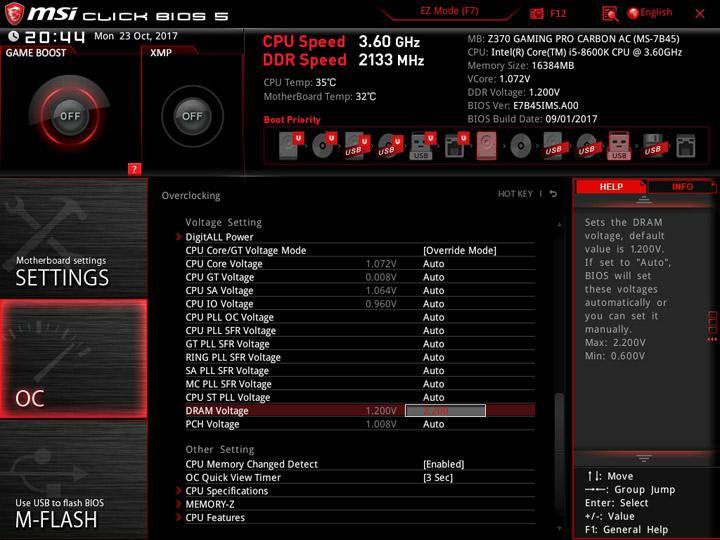The image size is (720, 540).
Task: Select the UEFI USB optical disc boot icon
Action: [390, 146]
